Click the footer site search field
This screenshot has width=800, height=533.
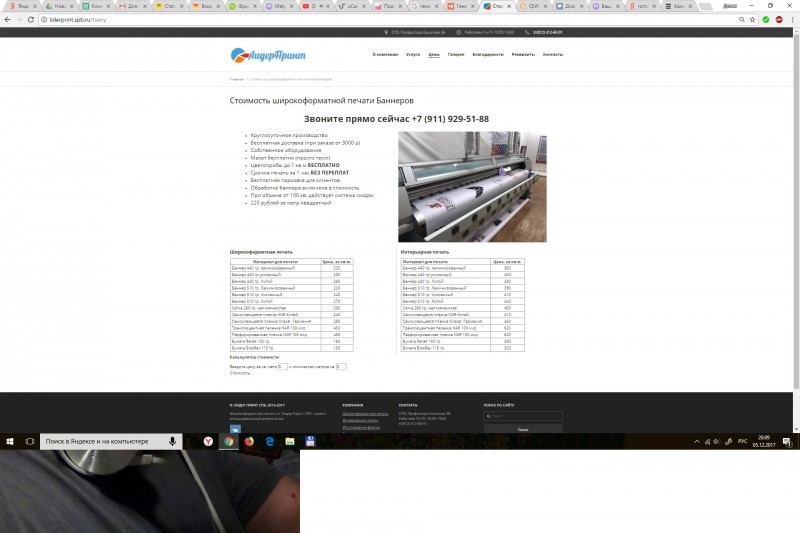point(523,416)
